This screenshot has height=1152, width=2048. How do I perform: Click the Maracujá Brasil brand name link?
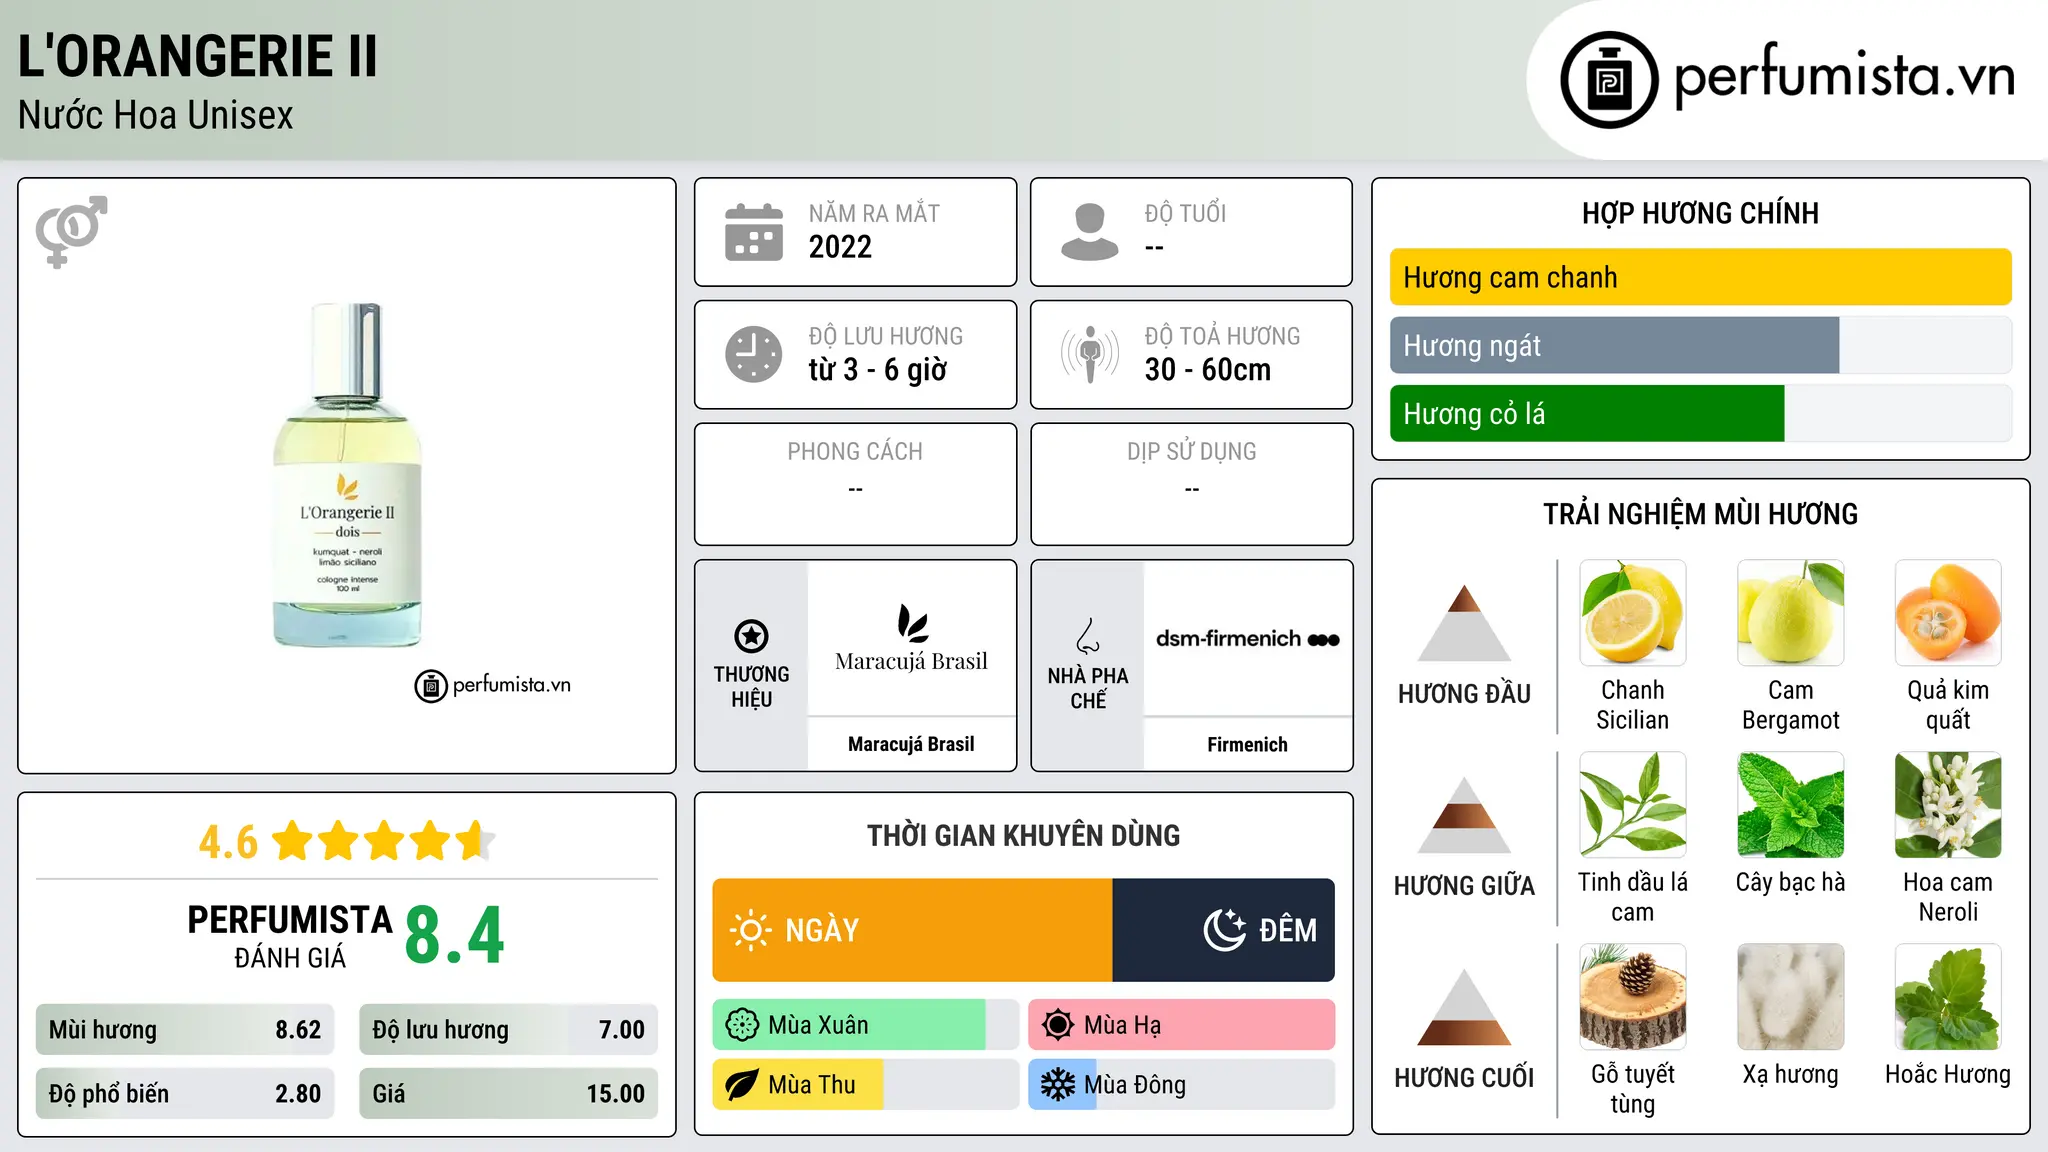pos(911,744)
